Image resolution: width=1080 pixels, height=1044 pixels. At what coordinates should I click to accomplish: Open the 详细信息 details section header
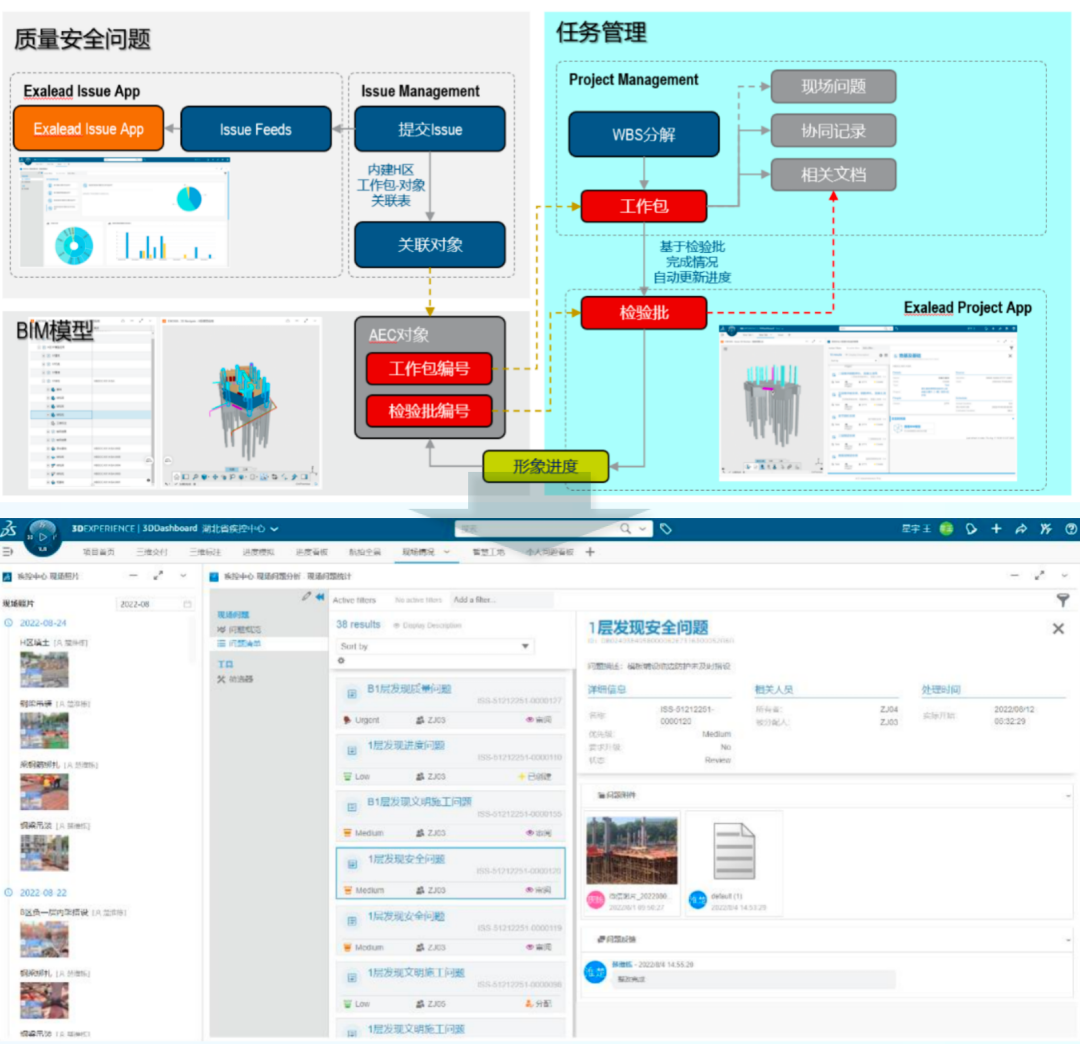click(607, 689)
